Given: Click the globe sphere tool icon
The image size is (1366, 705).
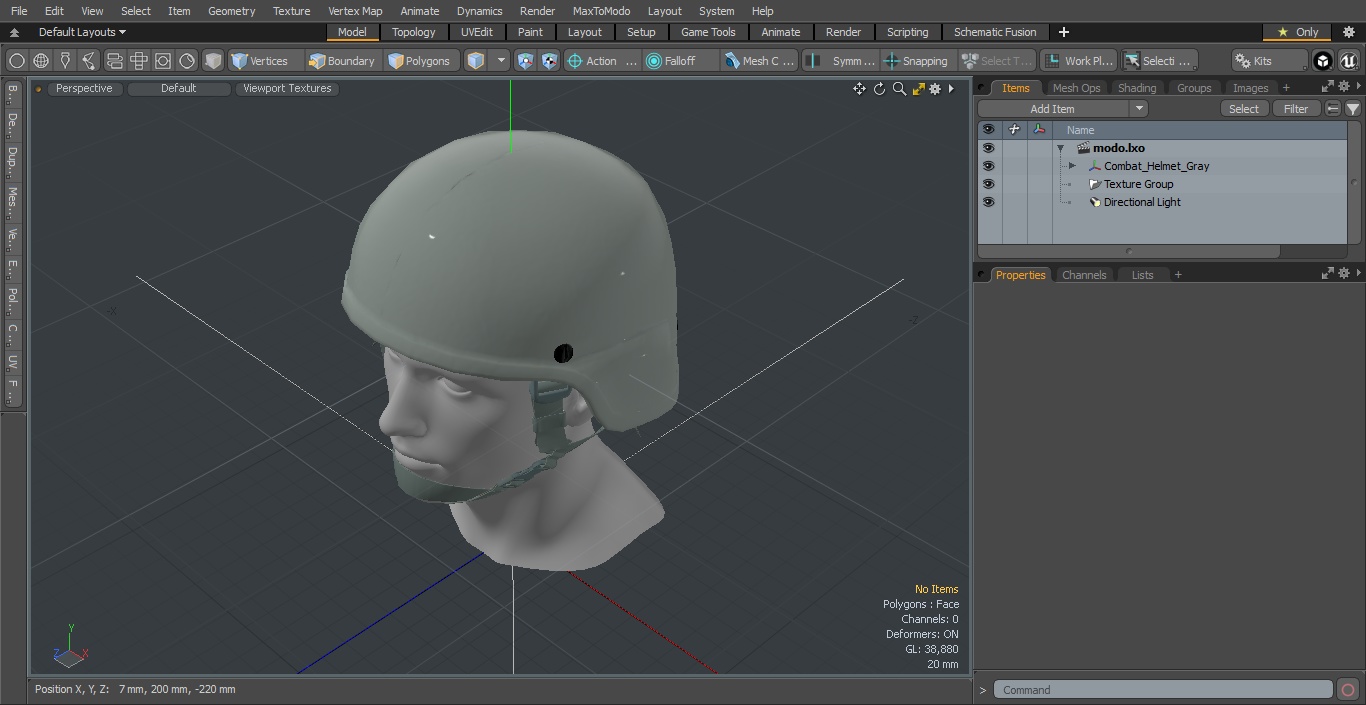Looking at the screenshot, I should (x=41, y=61).
